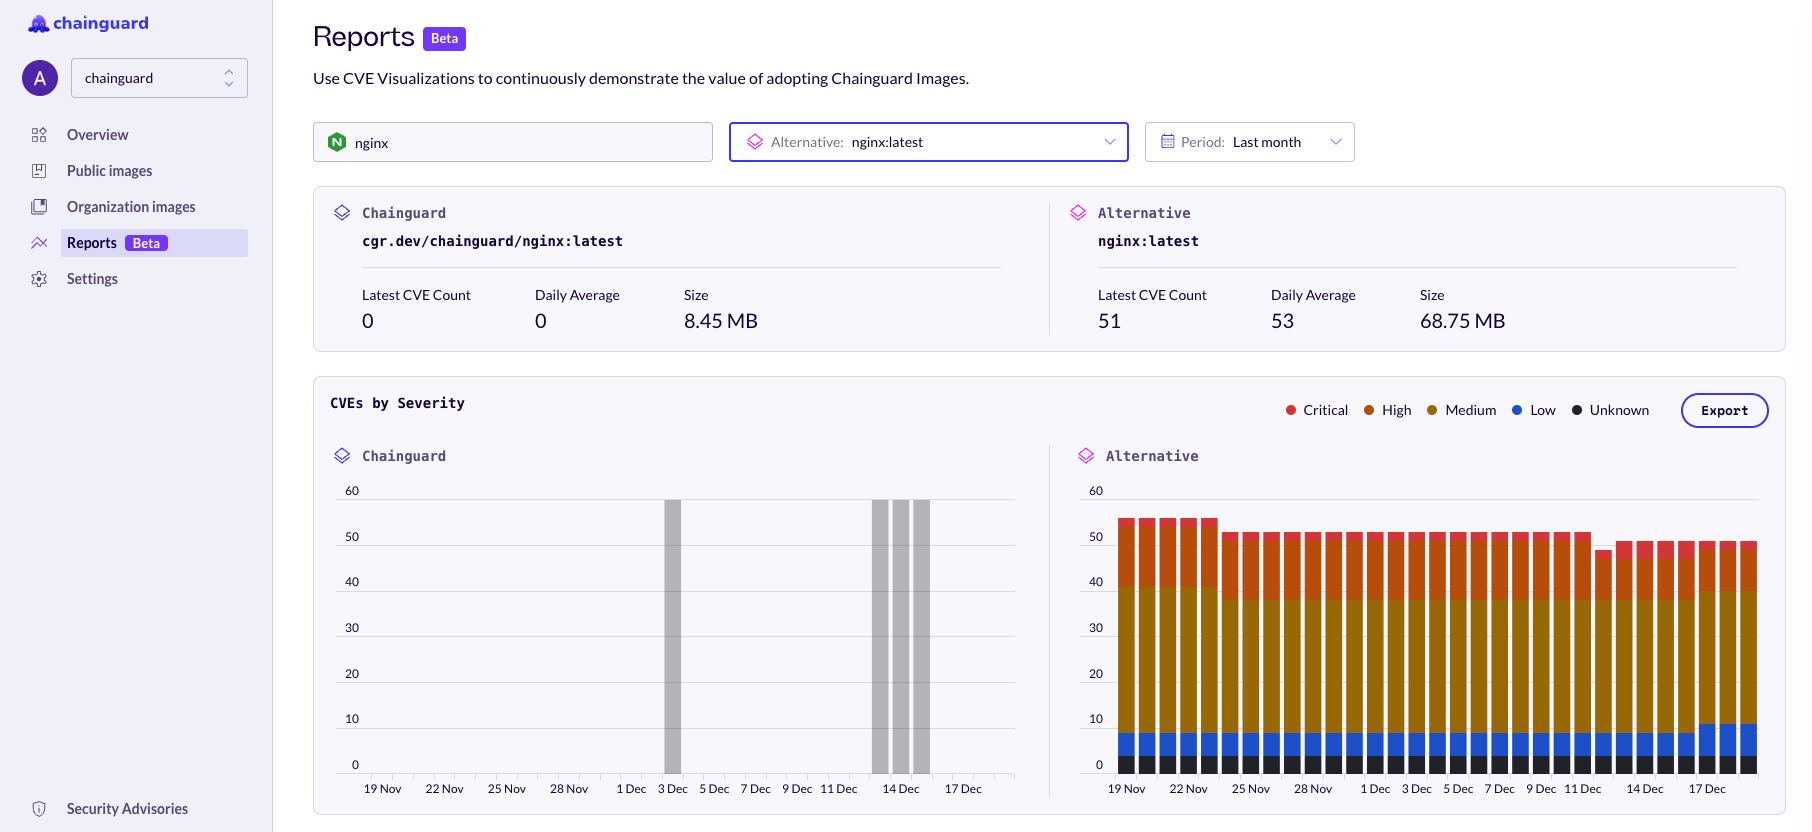Click the Chainguard logo in sidebar
Screen dimensions: 1812x832
coord(88,23)
